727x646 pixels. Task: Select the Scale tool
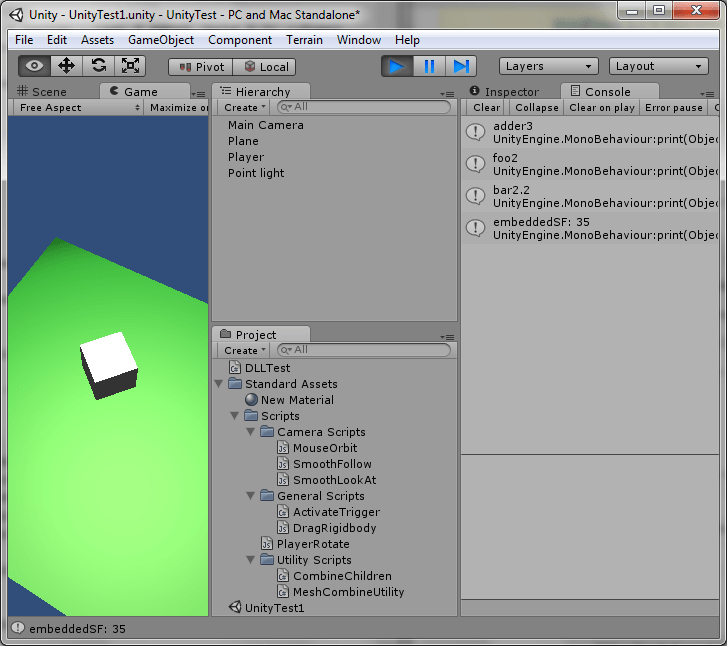pyautogui.click(x=130, y=66)
